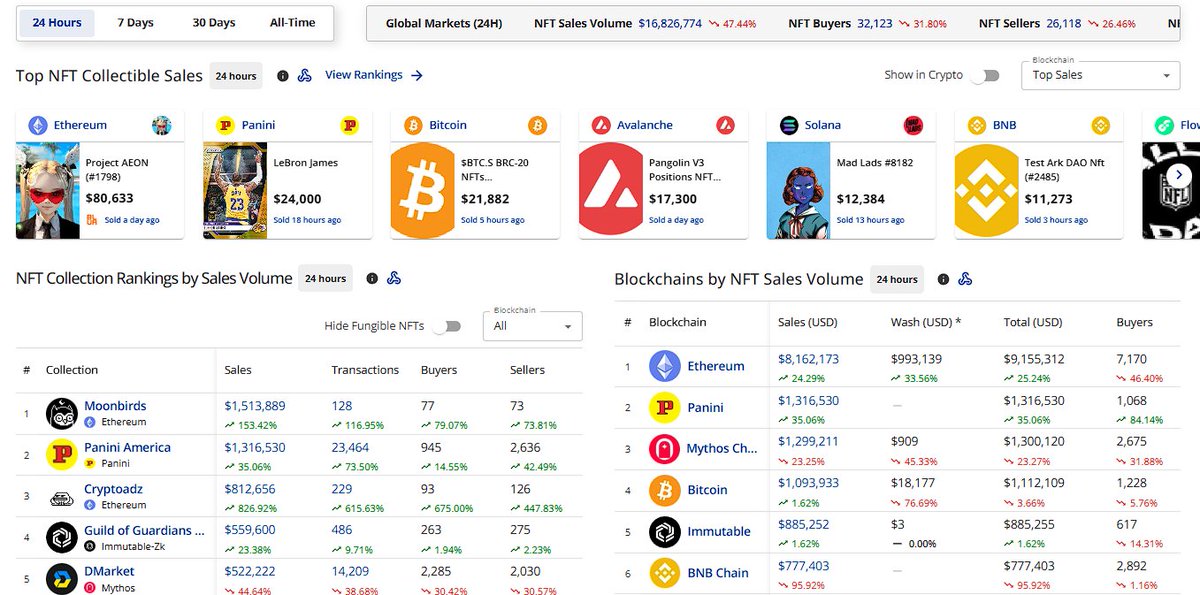This screenshot has width=1200, height=595.
Task: Open the Bitcoin icon in blockchains ranking table
Action: 666,490
